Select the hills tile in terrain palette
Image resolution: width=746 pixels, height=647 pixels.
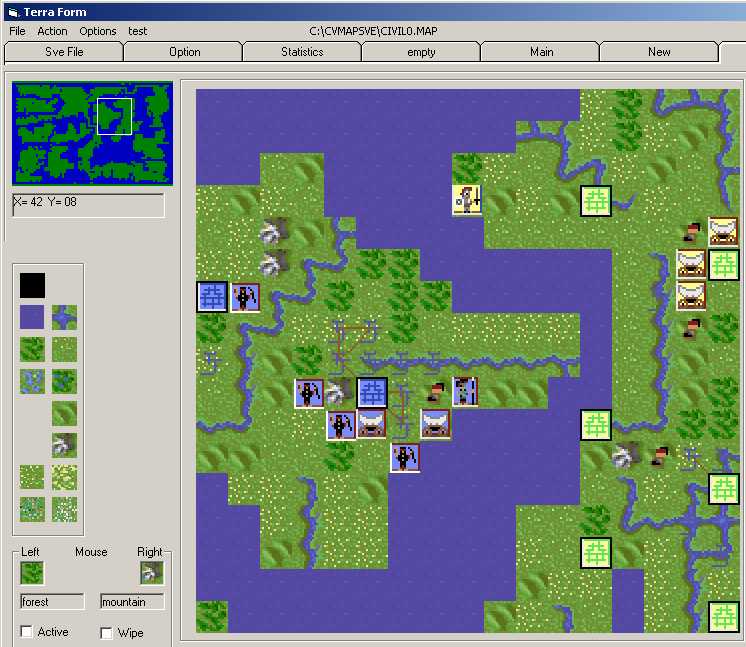tap(64, 413)
